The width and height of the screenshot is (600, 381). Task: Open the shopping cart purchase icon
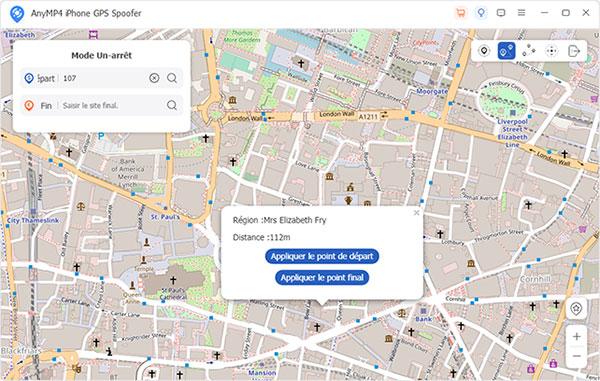pyautogui.click(x=461, y=13)
